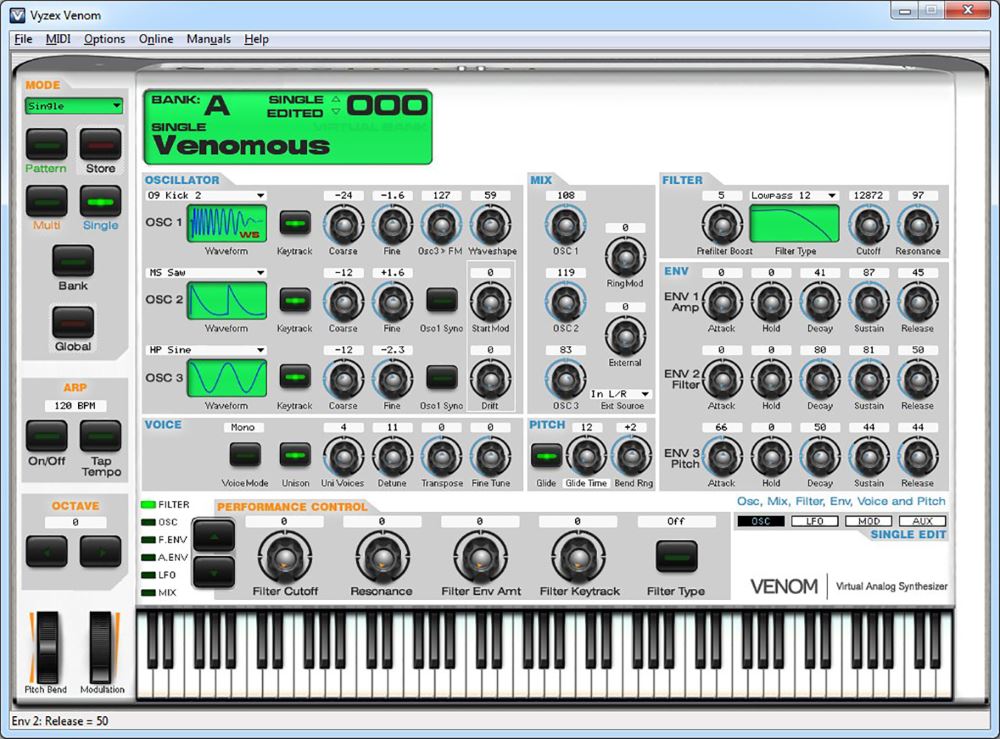Click the Detune knob
Viewport: 1000px width, 739px height.
(392, 457)
